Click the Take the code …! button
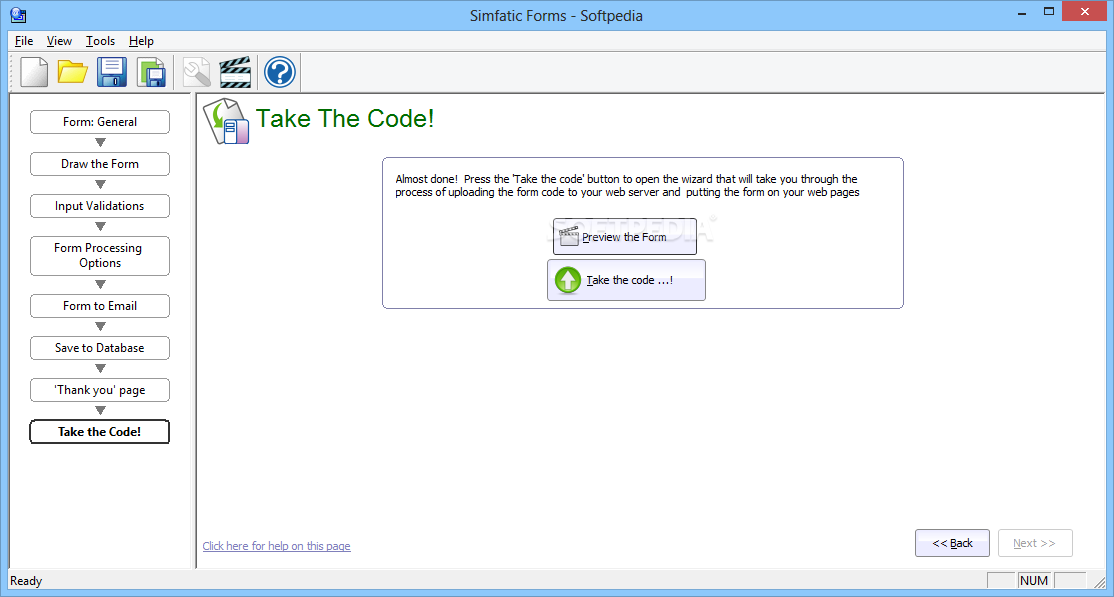The image size is (1114, 597). [x=626, y=280]
